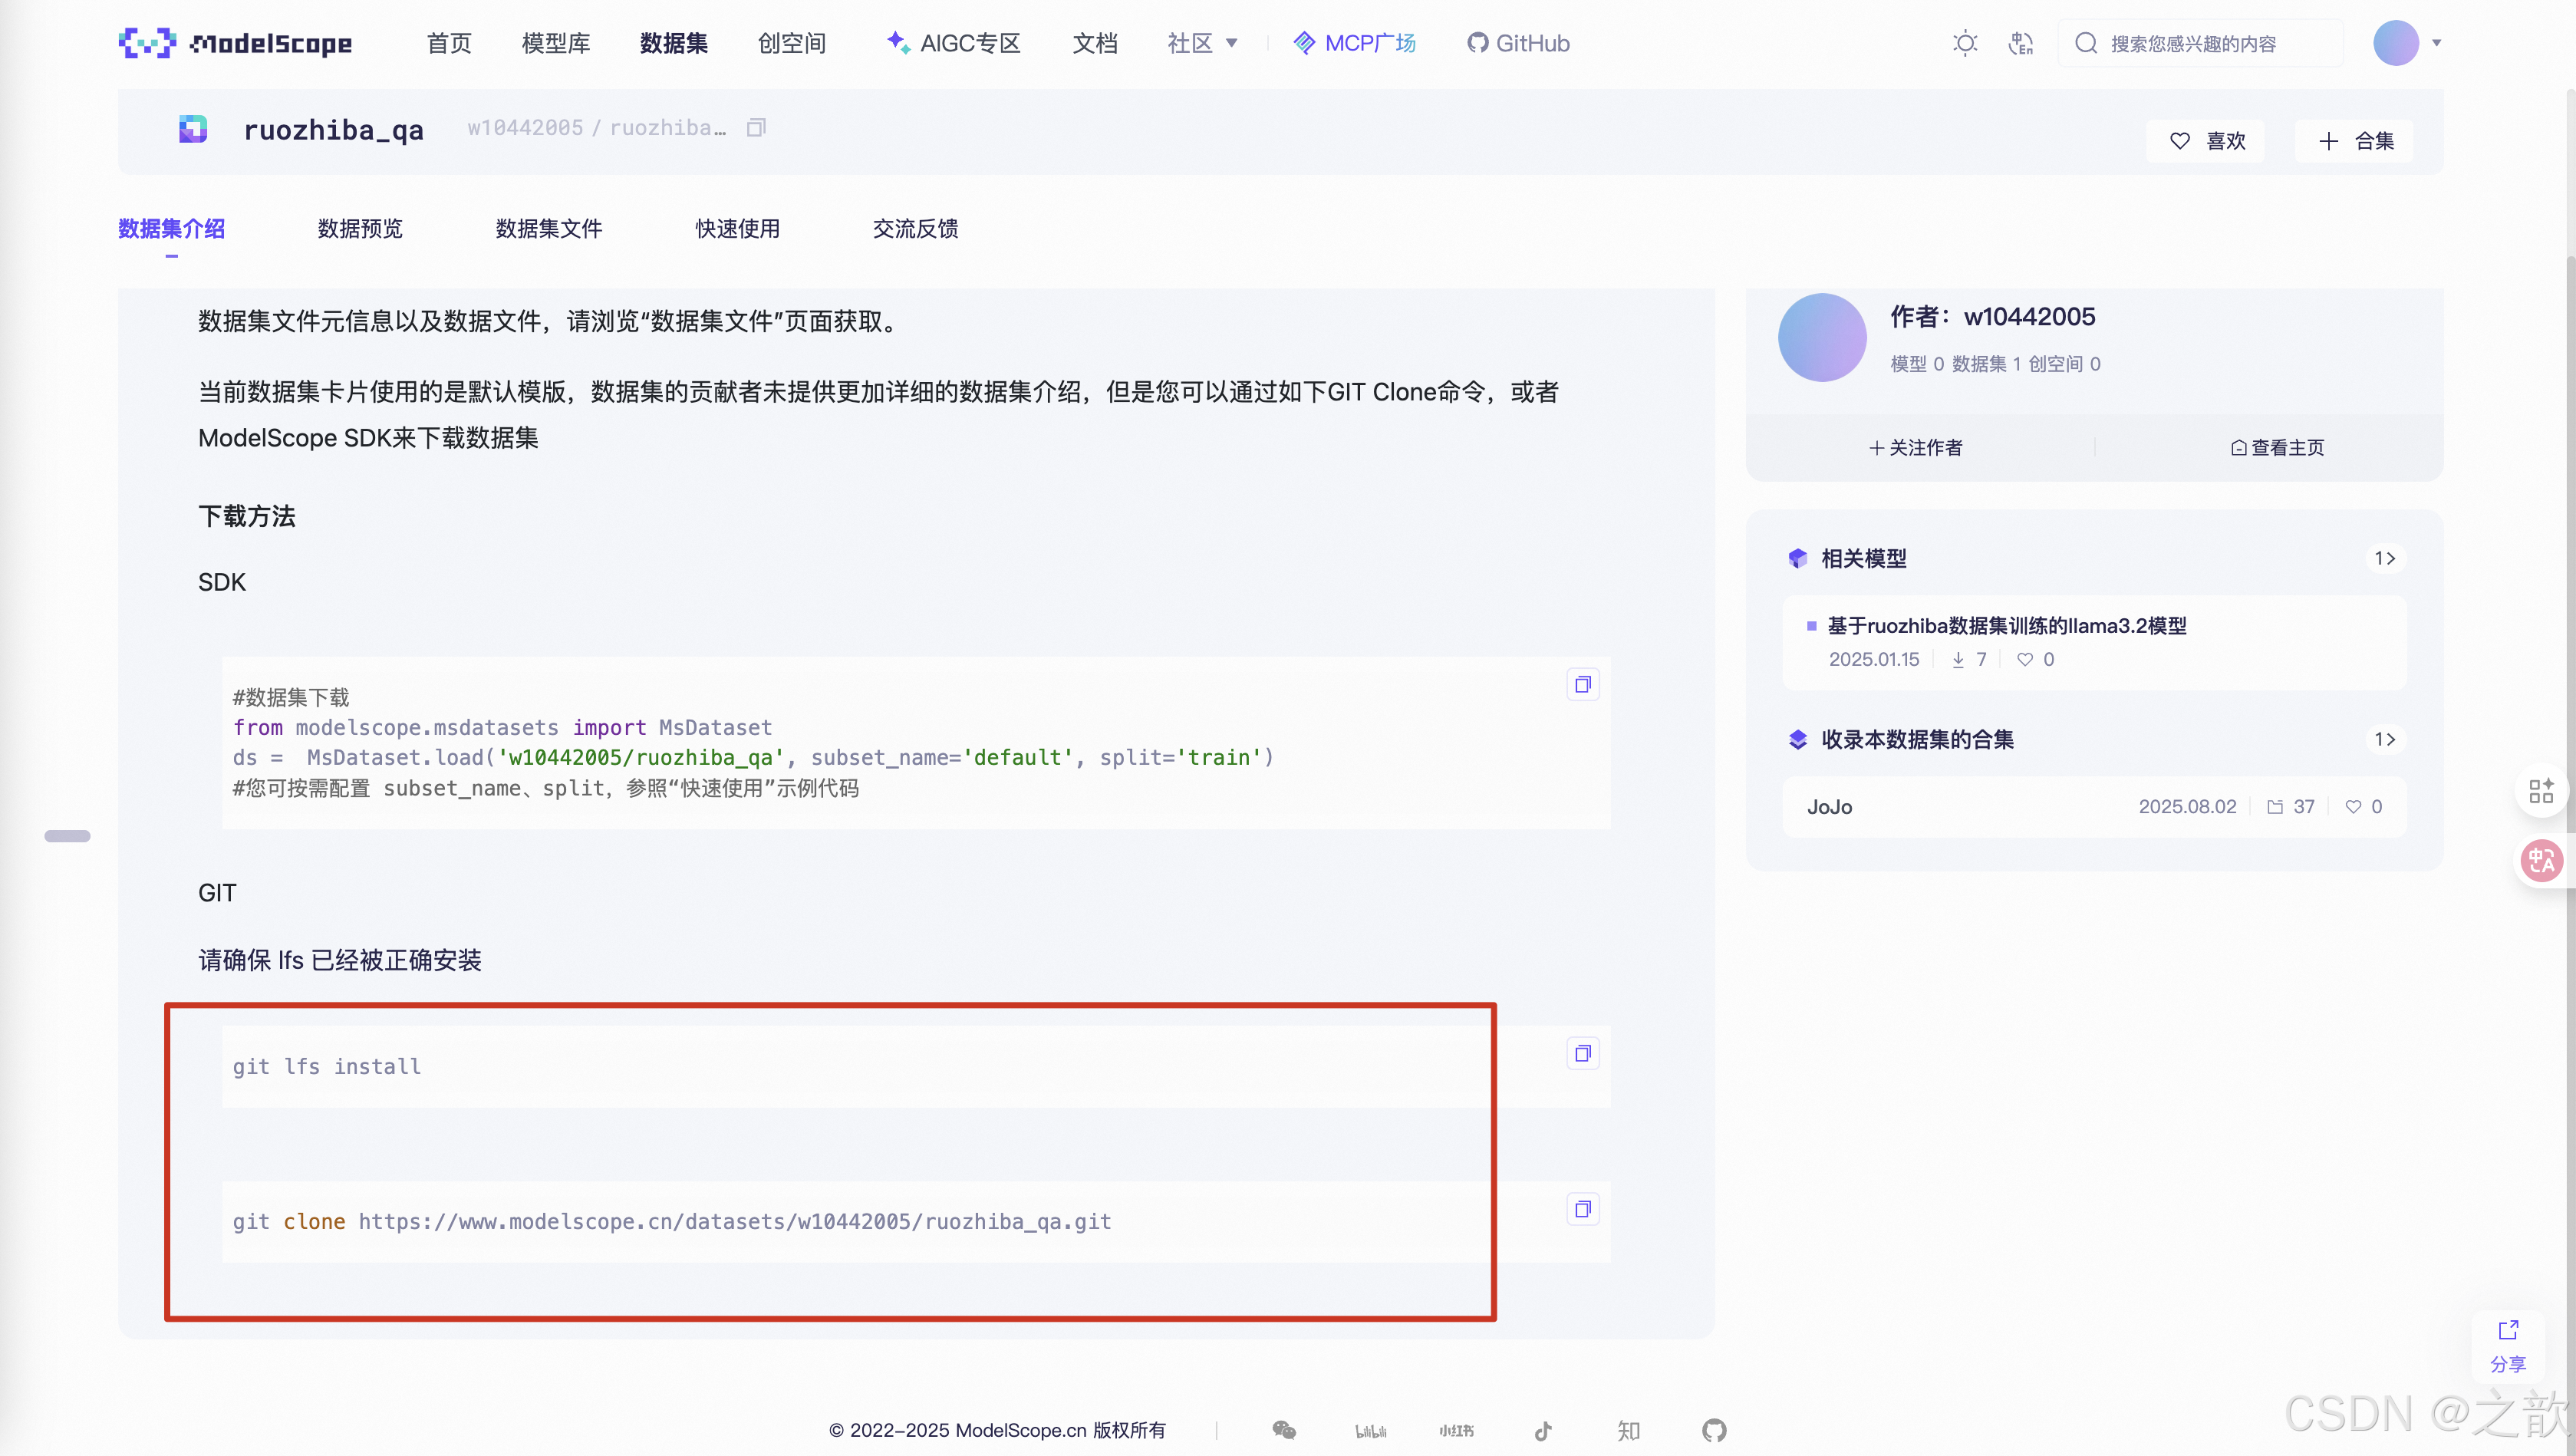Open the 模型库 navigation item

(556, 43)
